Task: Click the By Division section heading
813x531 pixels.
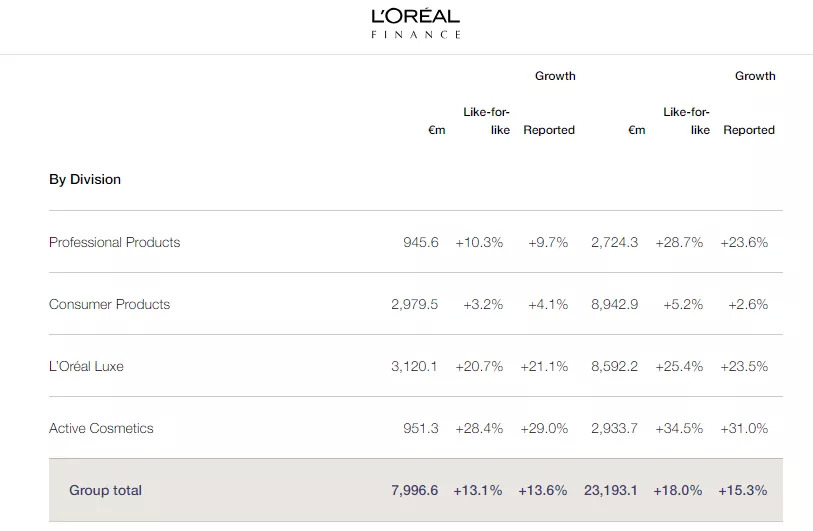Action: coord(85,179)
